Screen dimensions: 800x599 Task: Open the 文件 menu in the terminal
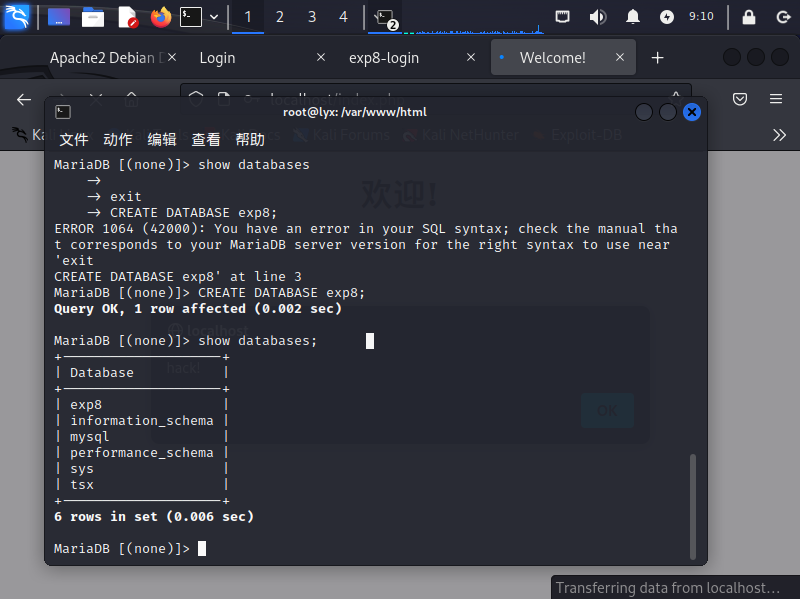click(74, 139)
